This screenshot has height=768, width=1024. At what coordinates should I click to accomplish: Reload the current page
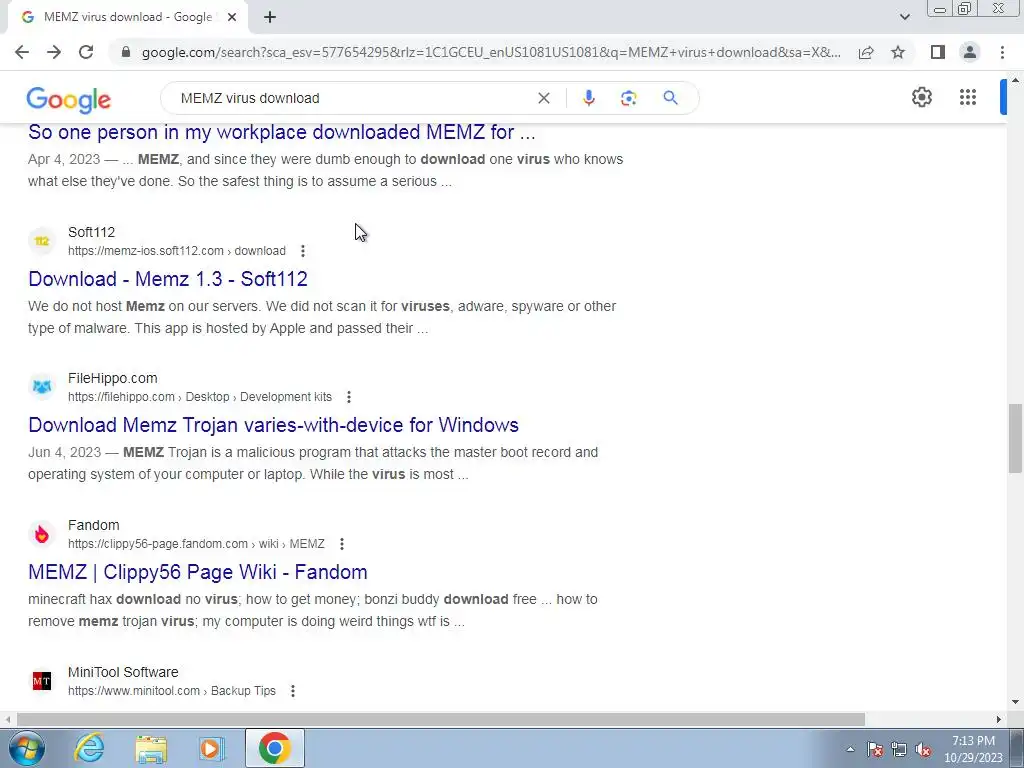86,52
